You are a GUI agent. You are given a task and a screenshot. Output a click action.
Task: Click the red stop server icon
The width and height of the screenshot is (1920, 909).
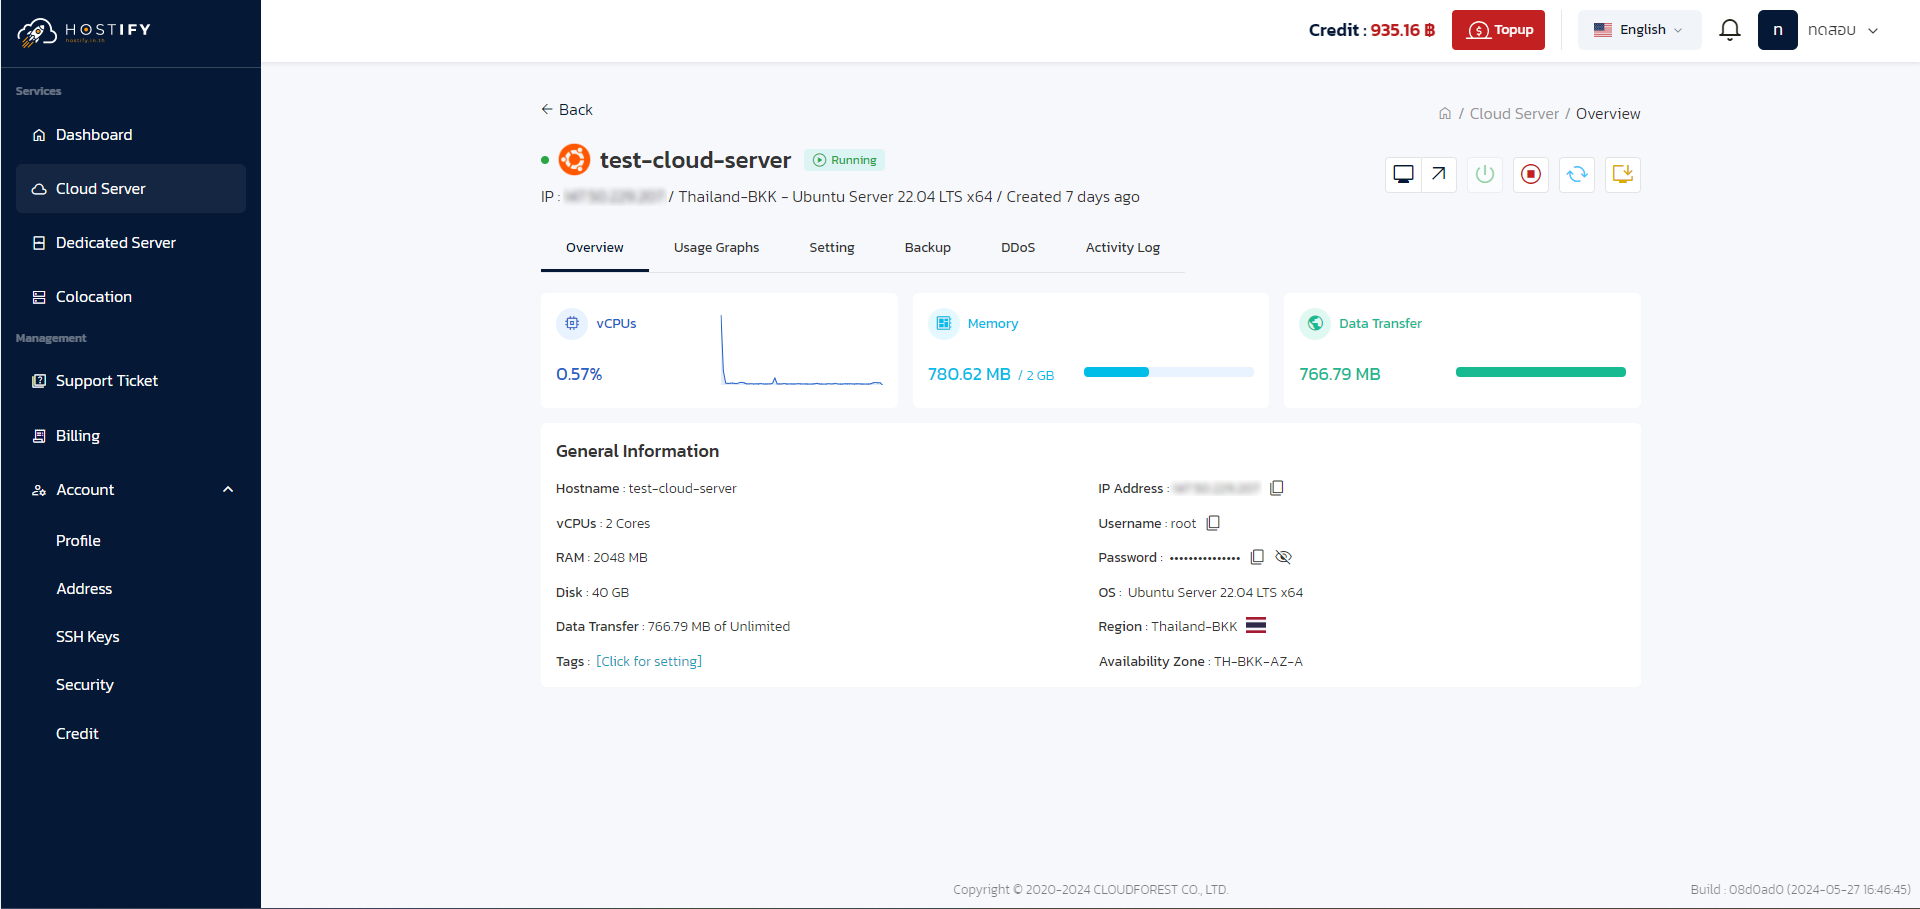(1531, 174)
